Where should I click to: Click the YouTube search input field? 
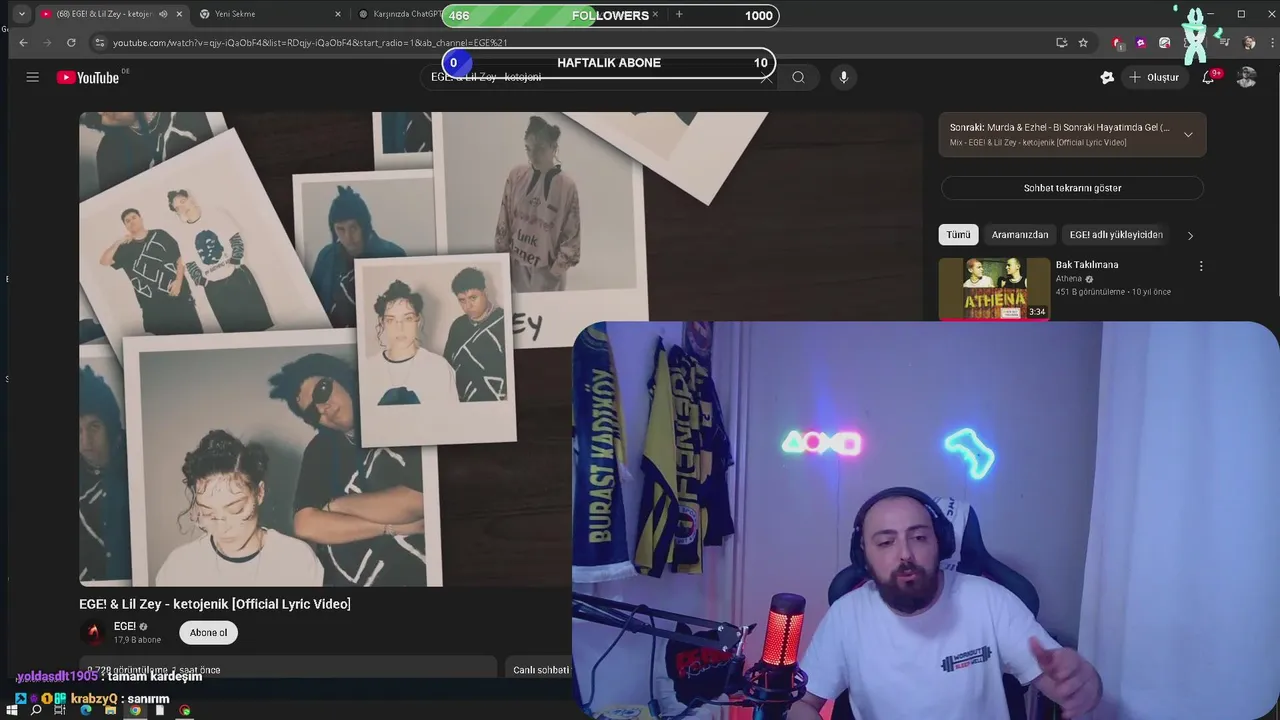tap(600, 77)
